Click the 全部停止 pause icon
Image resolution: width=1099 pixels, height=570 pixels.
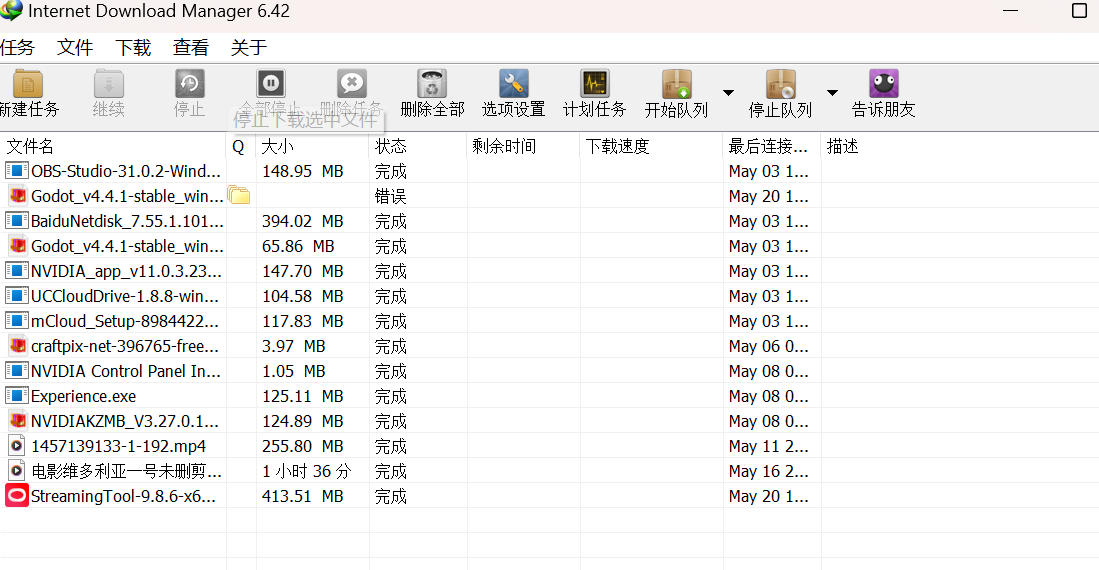click(x=271, y=83)
